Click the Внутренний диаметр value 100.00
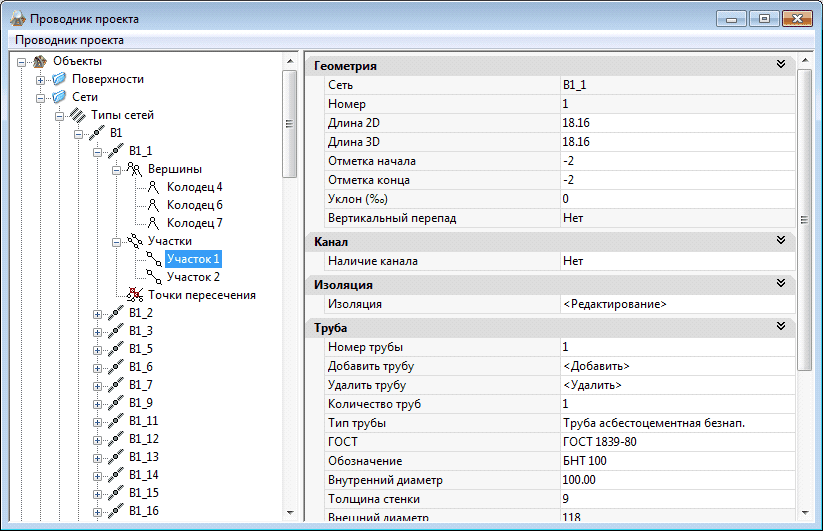Image resolution: width=823 pixels, height=531 pixels. point(578,480)
